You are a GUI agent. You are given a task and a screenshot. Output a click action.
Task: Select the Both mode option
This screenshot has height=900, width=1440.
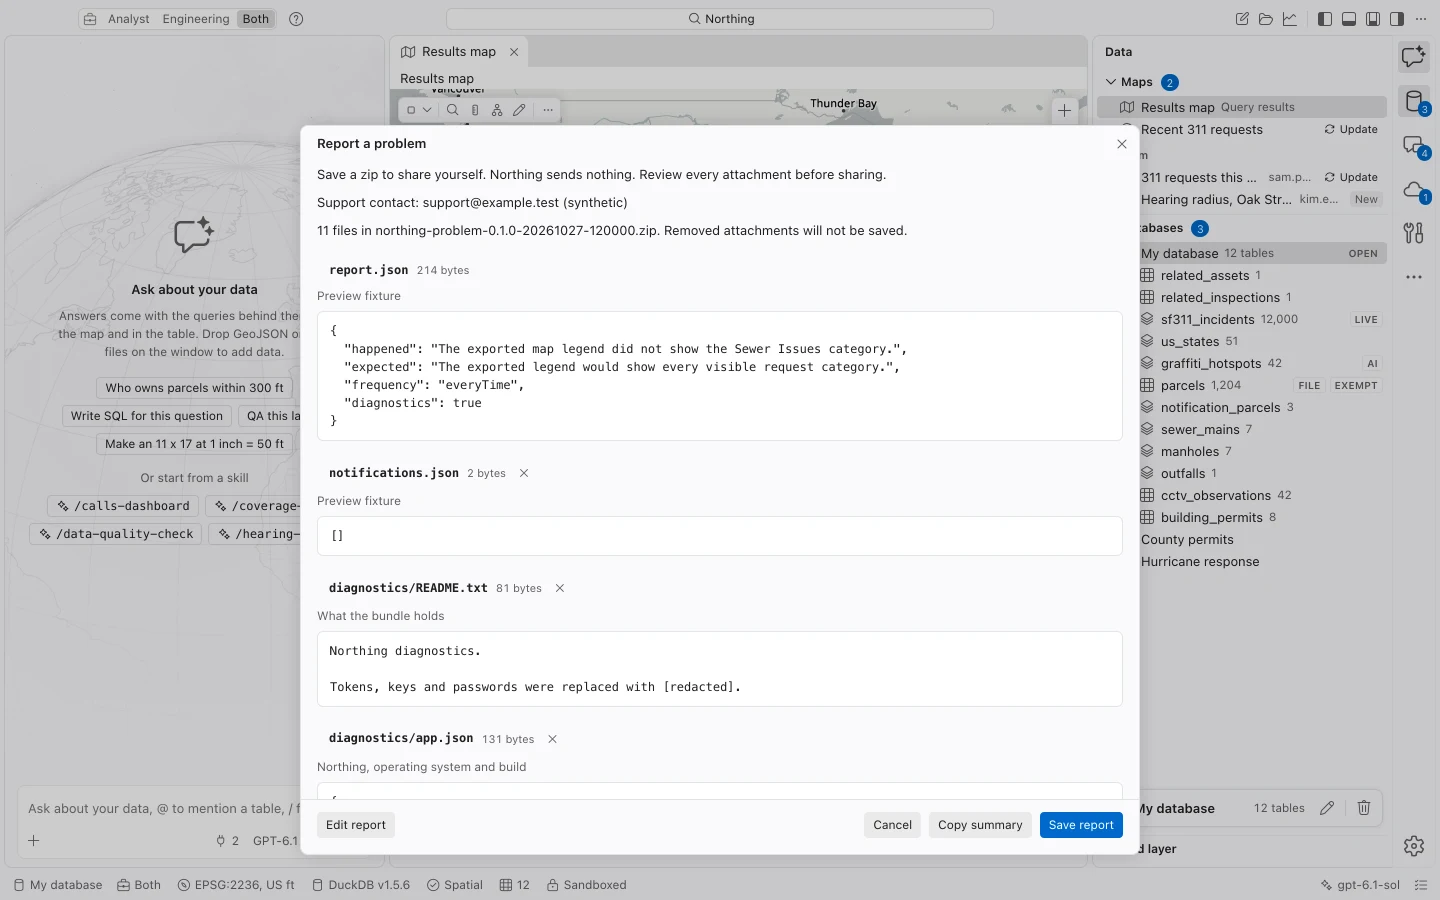pyautogui.click(x=256, y=19)
